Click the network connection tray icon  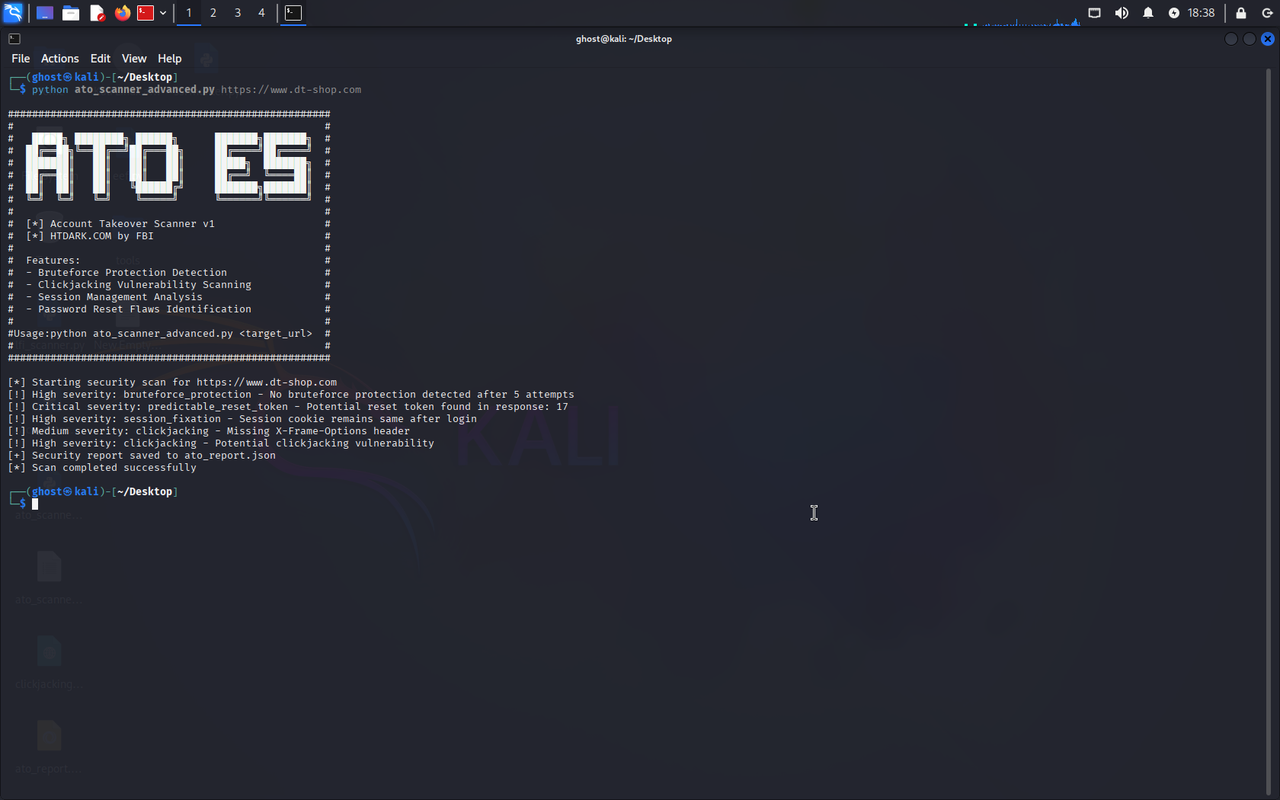pos(1094,13)
